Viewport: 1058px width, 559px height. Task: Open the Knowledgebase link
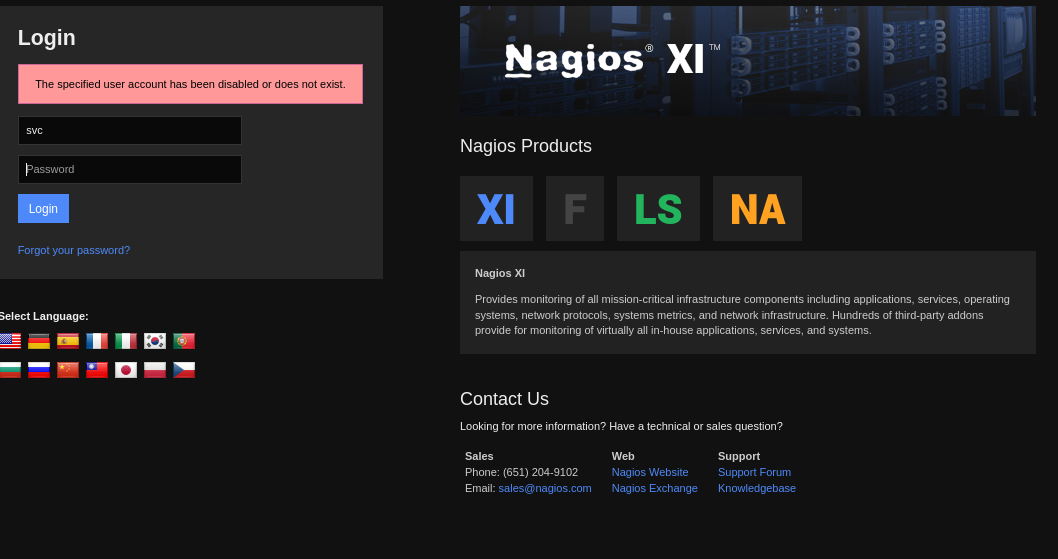[757, 488]
